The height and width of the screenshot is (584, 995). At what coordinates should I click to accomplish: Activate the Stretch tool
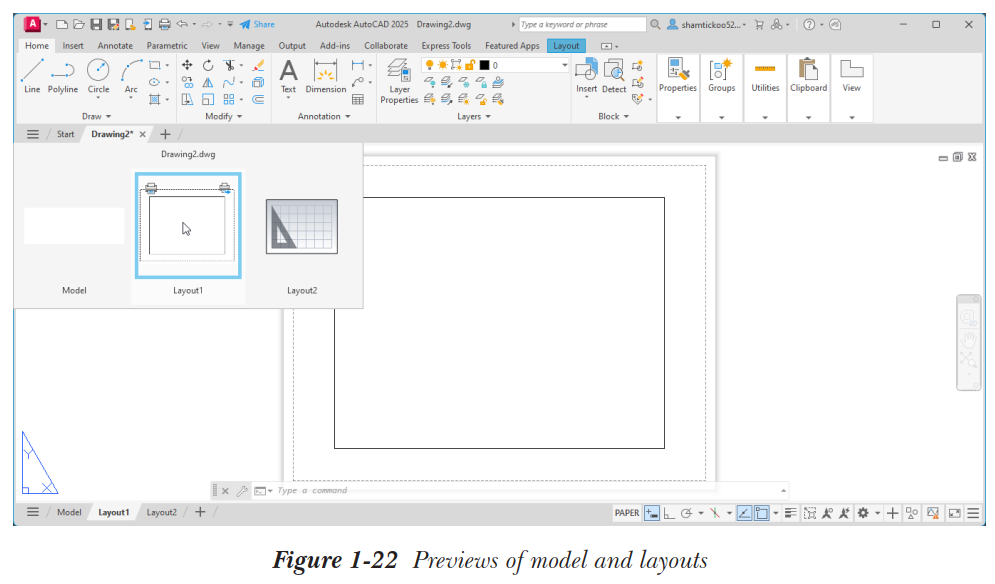tap(187, 100)
